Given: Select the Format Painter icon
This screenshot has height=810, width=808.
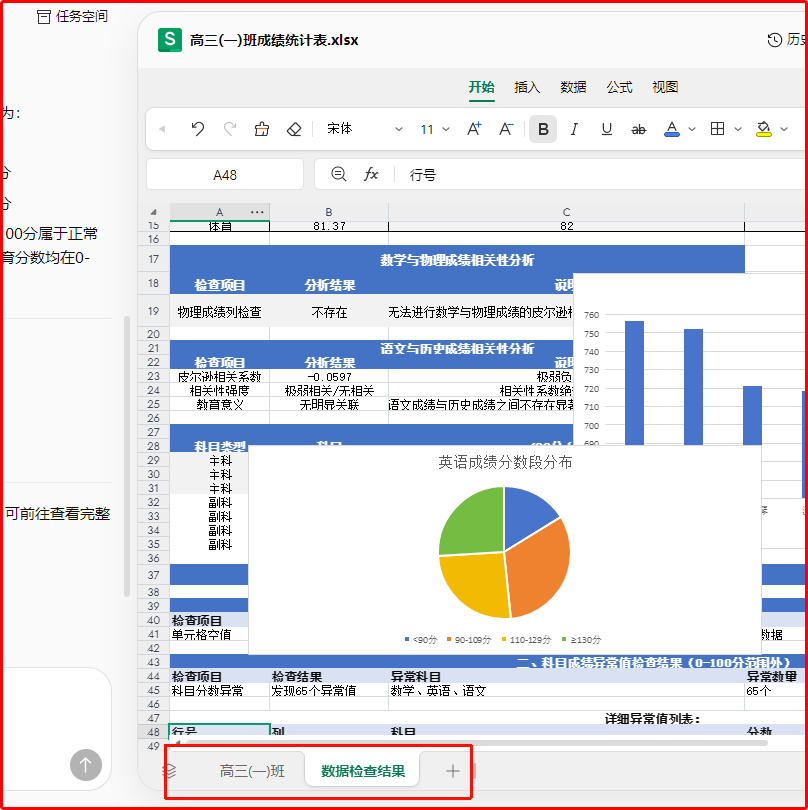Looking at the screenshot, I should (x=262, y=128).
